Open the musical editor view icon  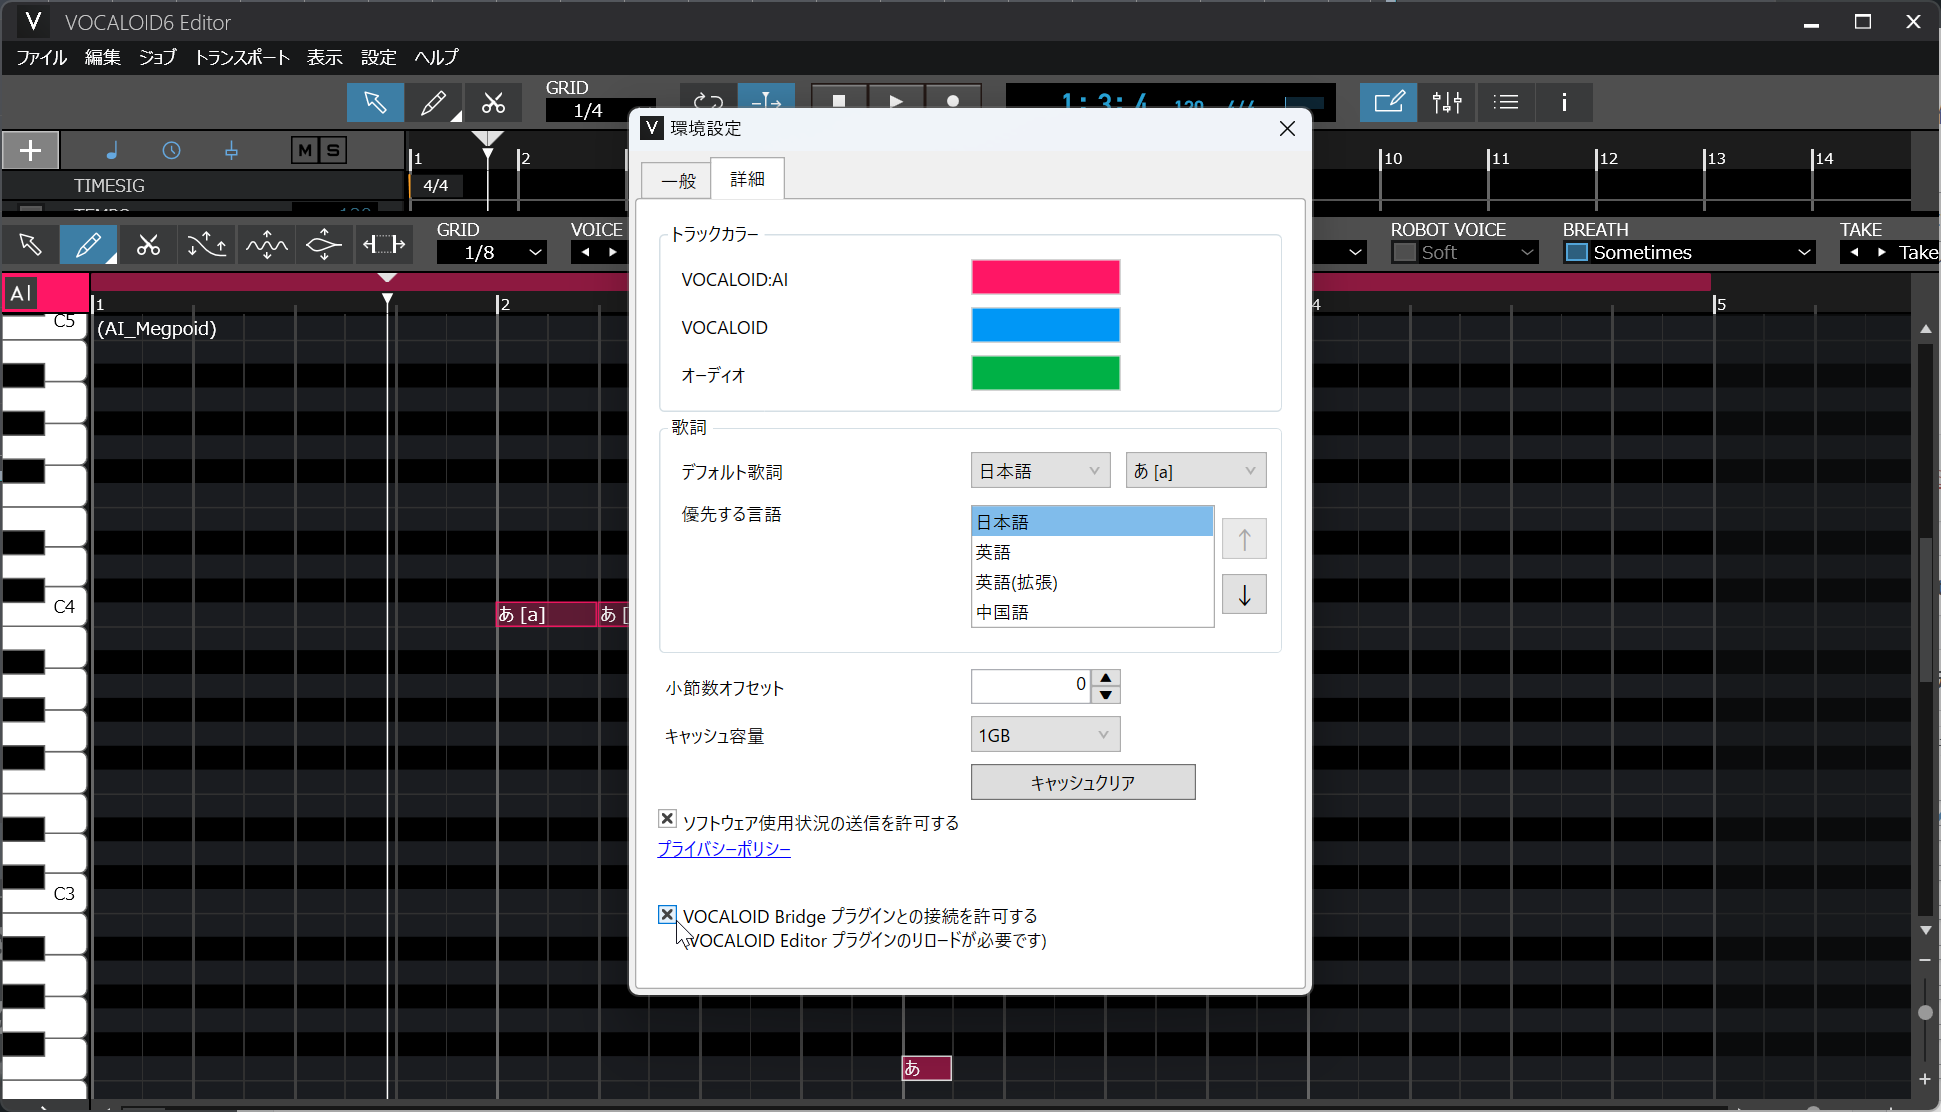[x=1388, y=102]
